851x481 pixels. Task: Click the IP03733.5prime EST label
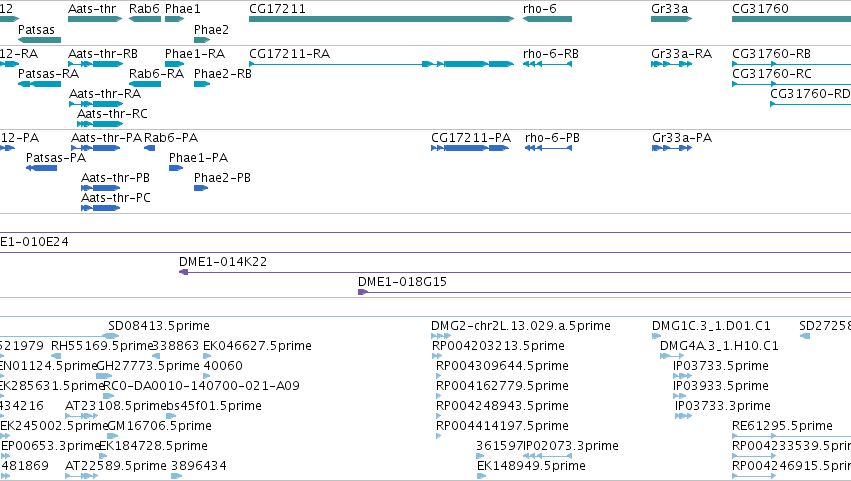721,366
